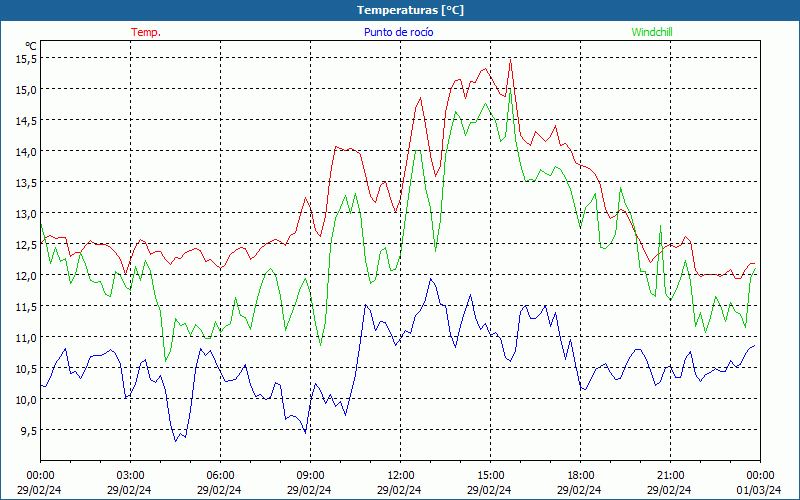The width and height of the screenshot is (800, 500).
Task: Select the green Windchill legend label
Action: tap(652, 32)
